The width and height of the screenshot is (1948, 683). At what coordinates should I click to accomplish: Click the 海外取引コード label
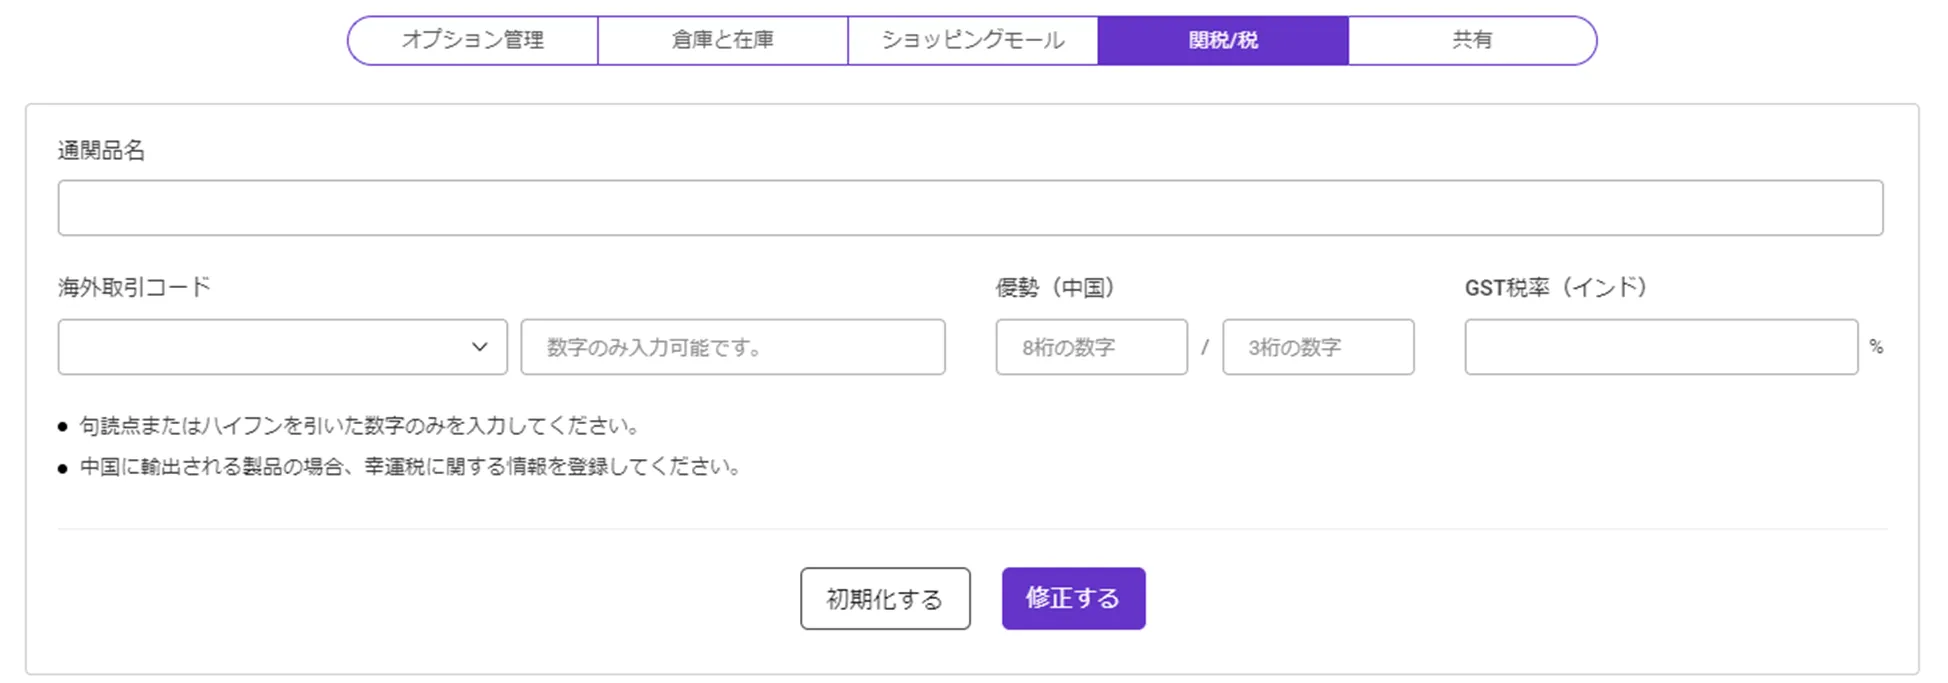click(x=134, y=288)
